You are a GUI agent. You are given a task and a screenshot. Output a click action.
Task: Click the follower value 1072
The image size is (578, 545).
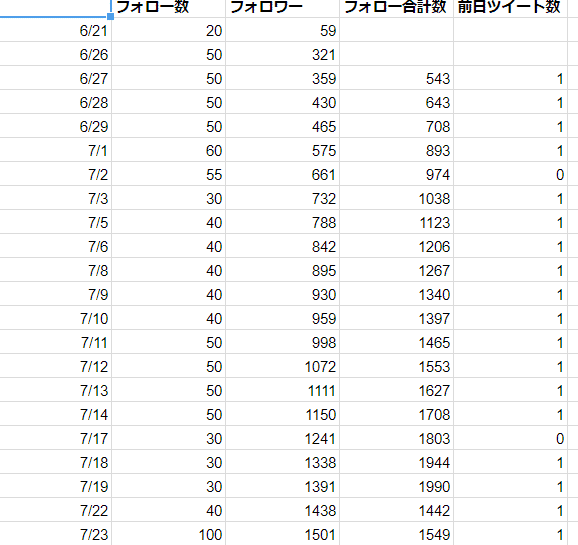click(x=282, y=366)
